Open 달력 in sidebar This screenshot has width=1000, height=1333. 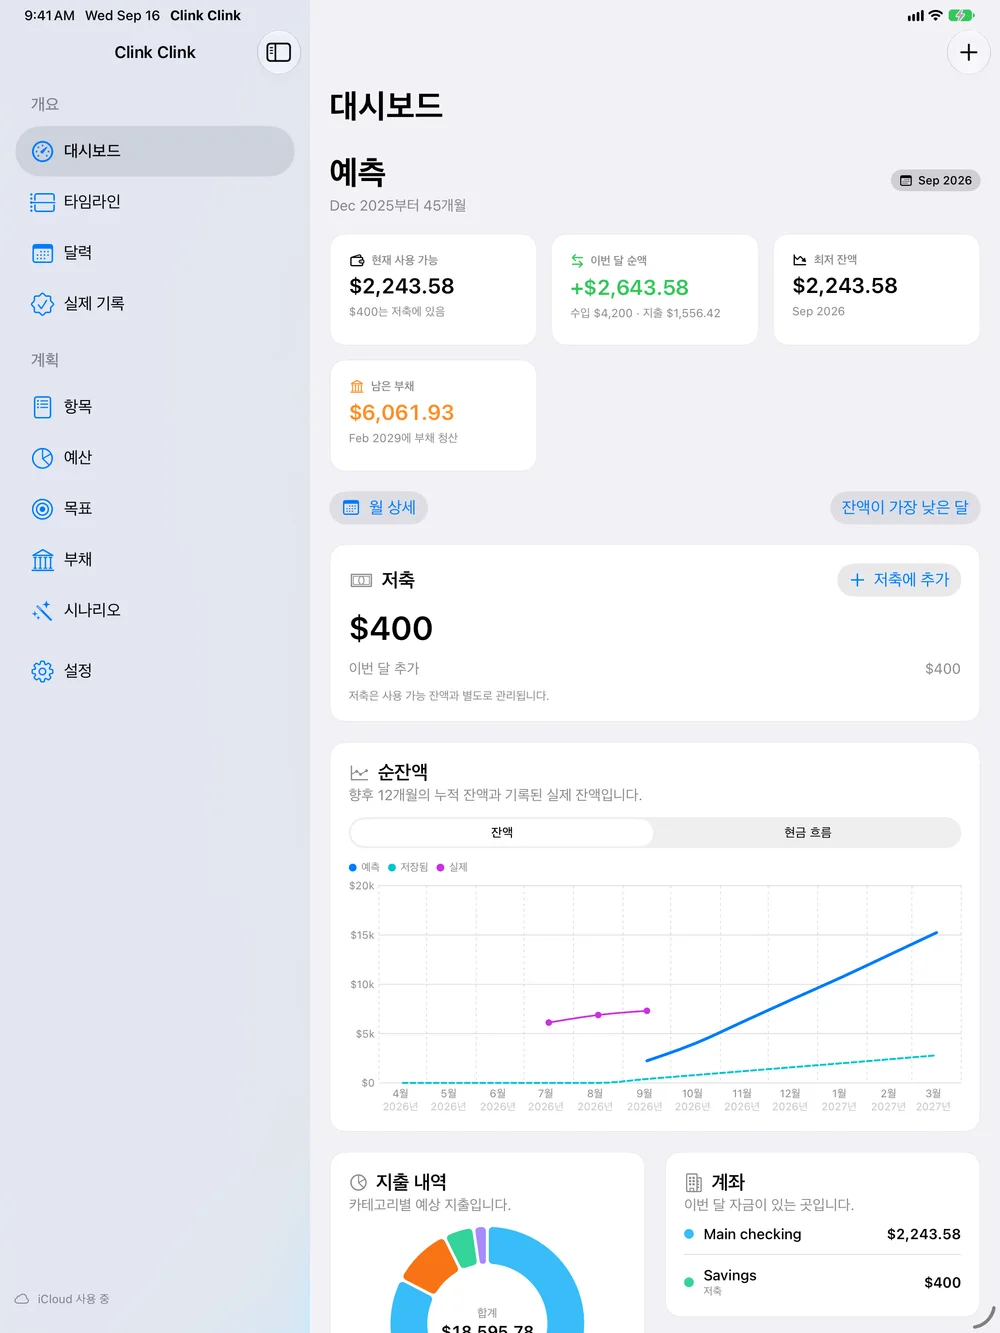point(155,253)
